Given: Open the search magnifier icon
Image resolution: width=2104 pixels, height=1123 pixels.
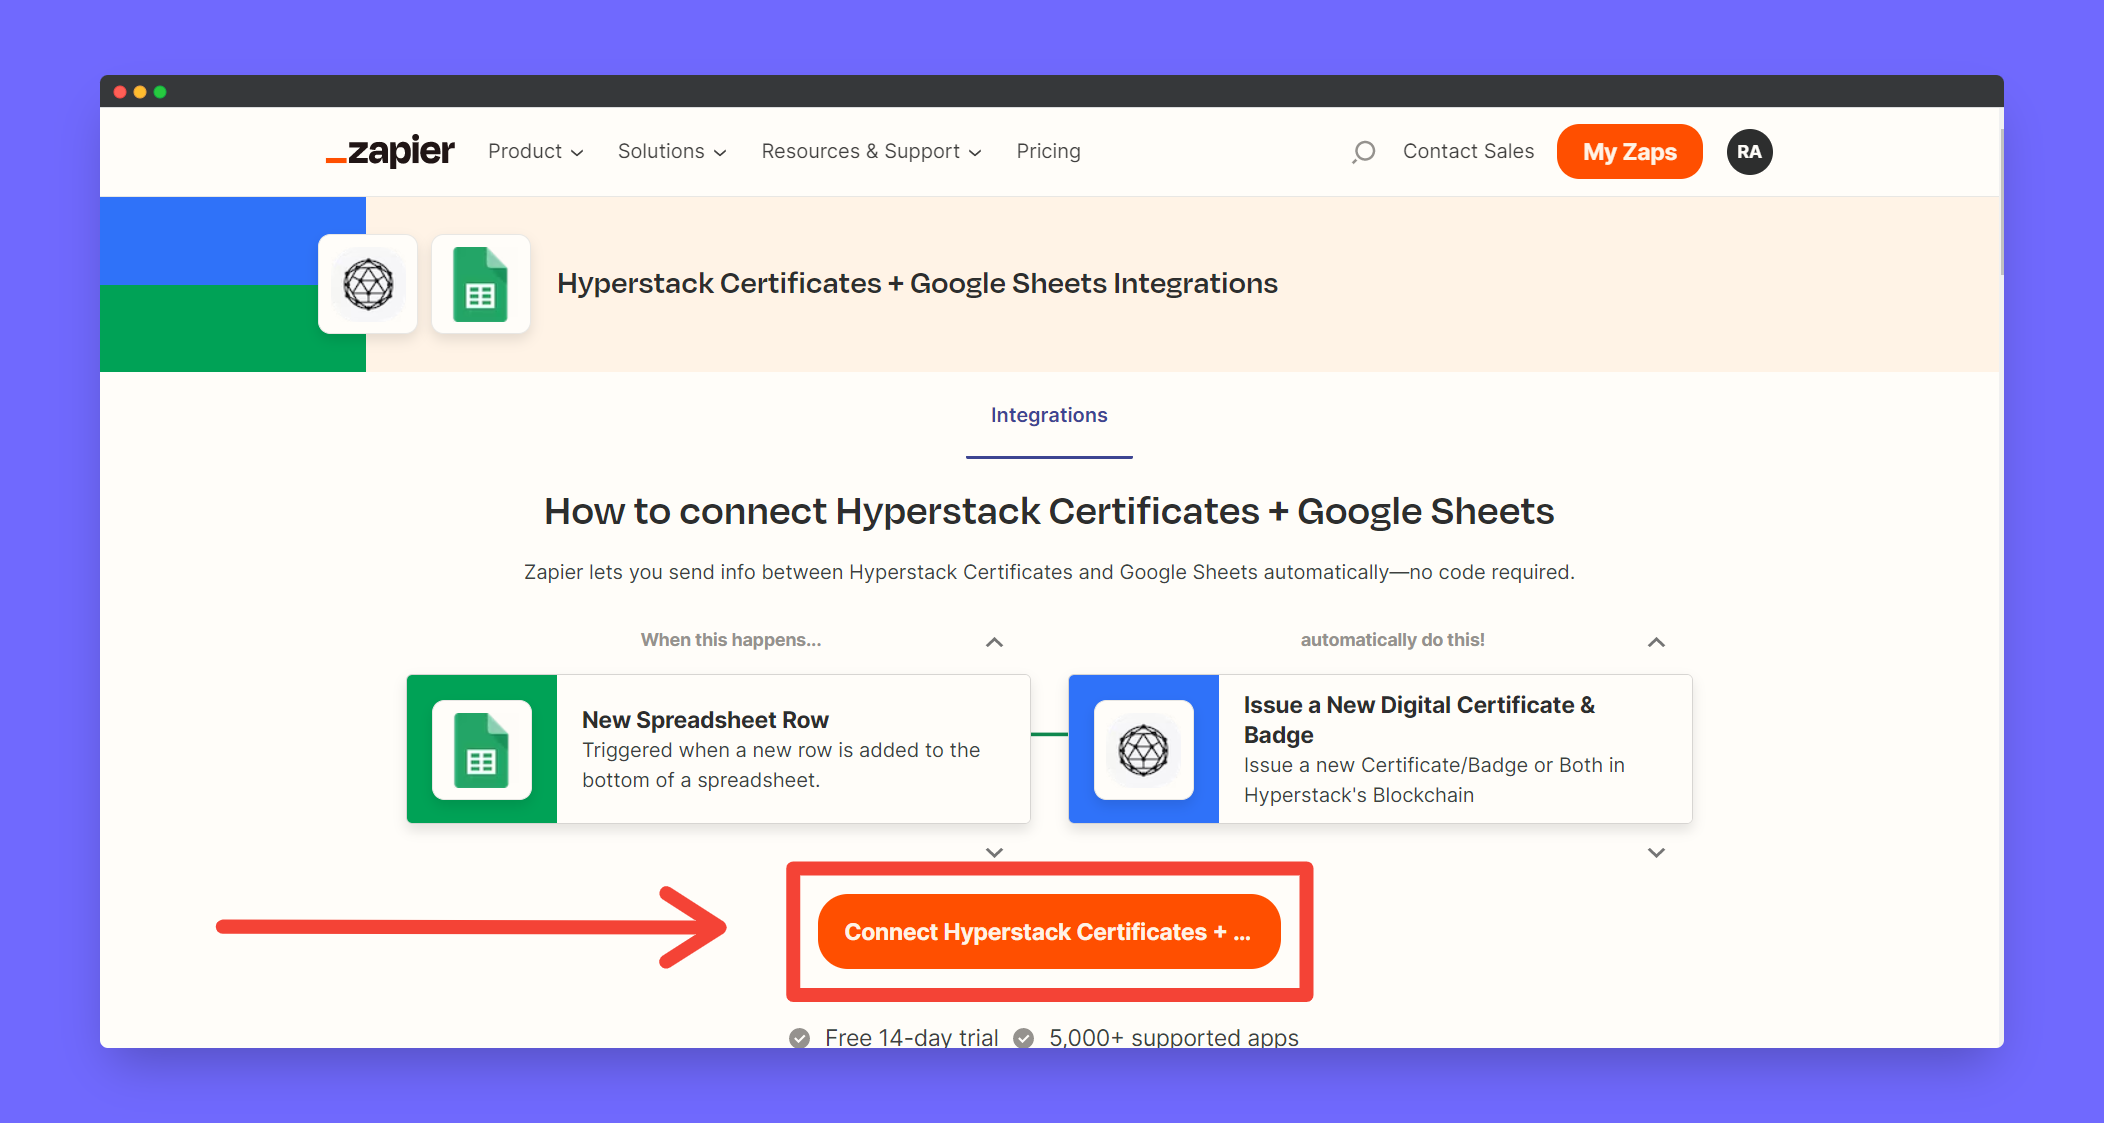Looking at the screenshot, I should (x=1363, y=152).
